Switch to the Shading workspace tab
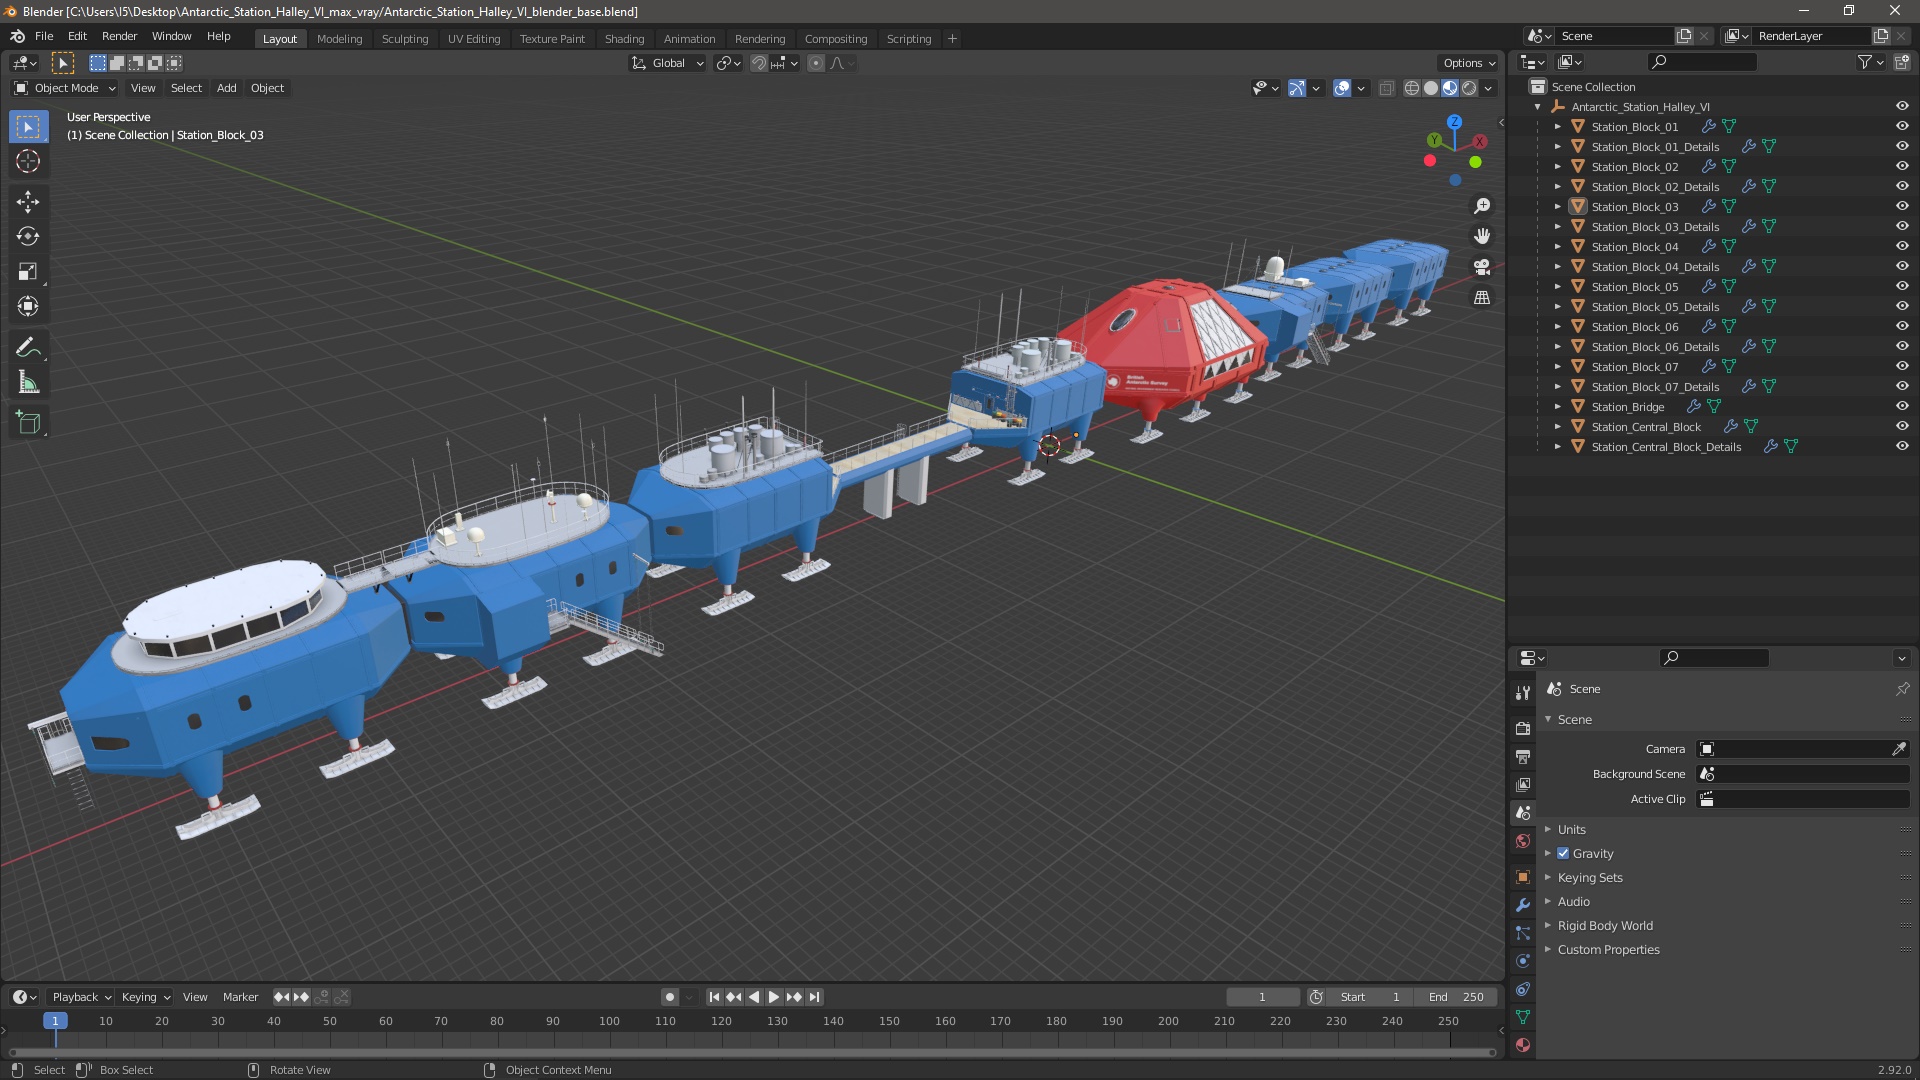1920x1080 pixels. pos(624,39)
